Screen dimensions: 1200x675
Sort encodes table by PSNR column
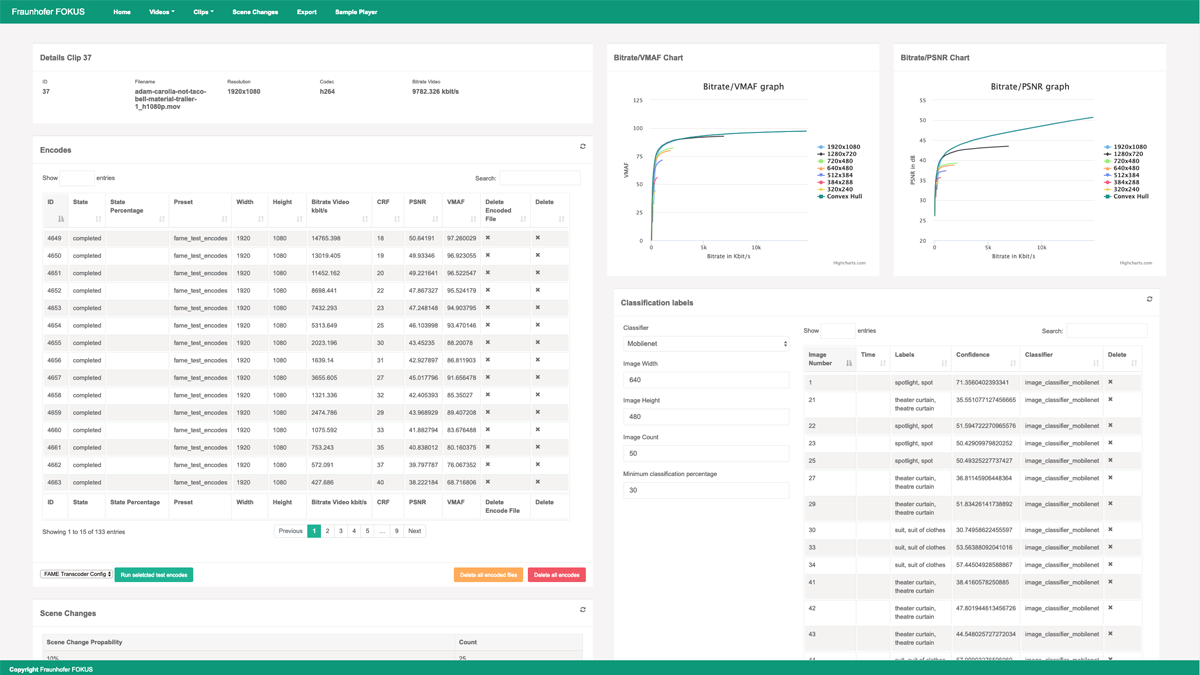click(423, 210)
